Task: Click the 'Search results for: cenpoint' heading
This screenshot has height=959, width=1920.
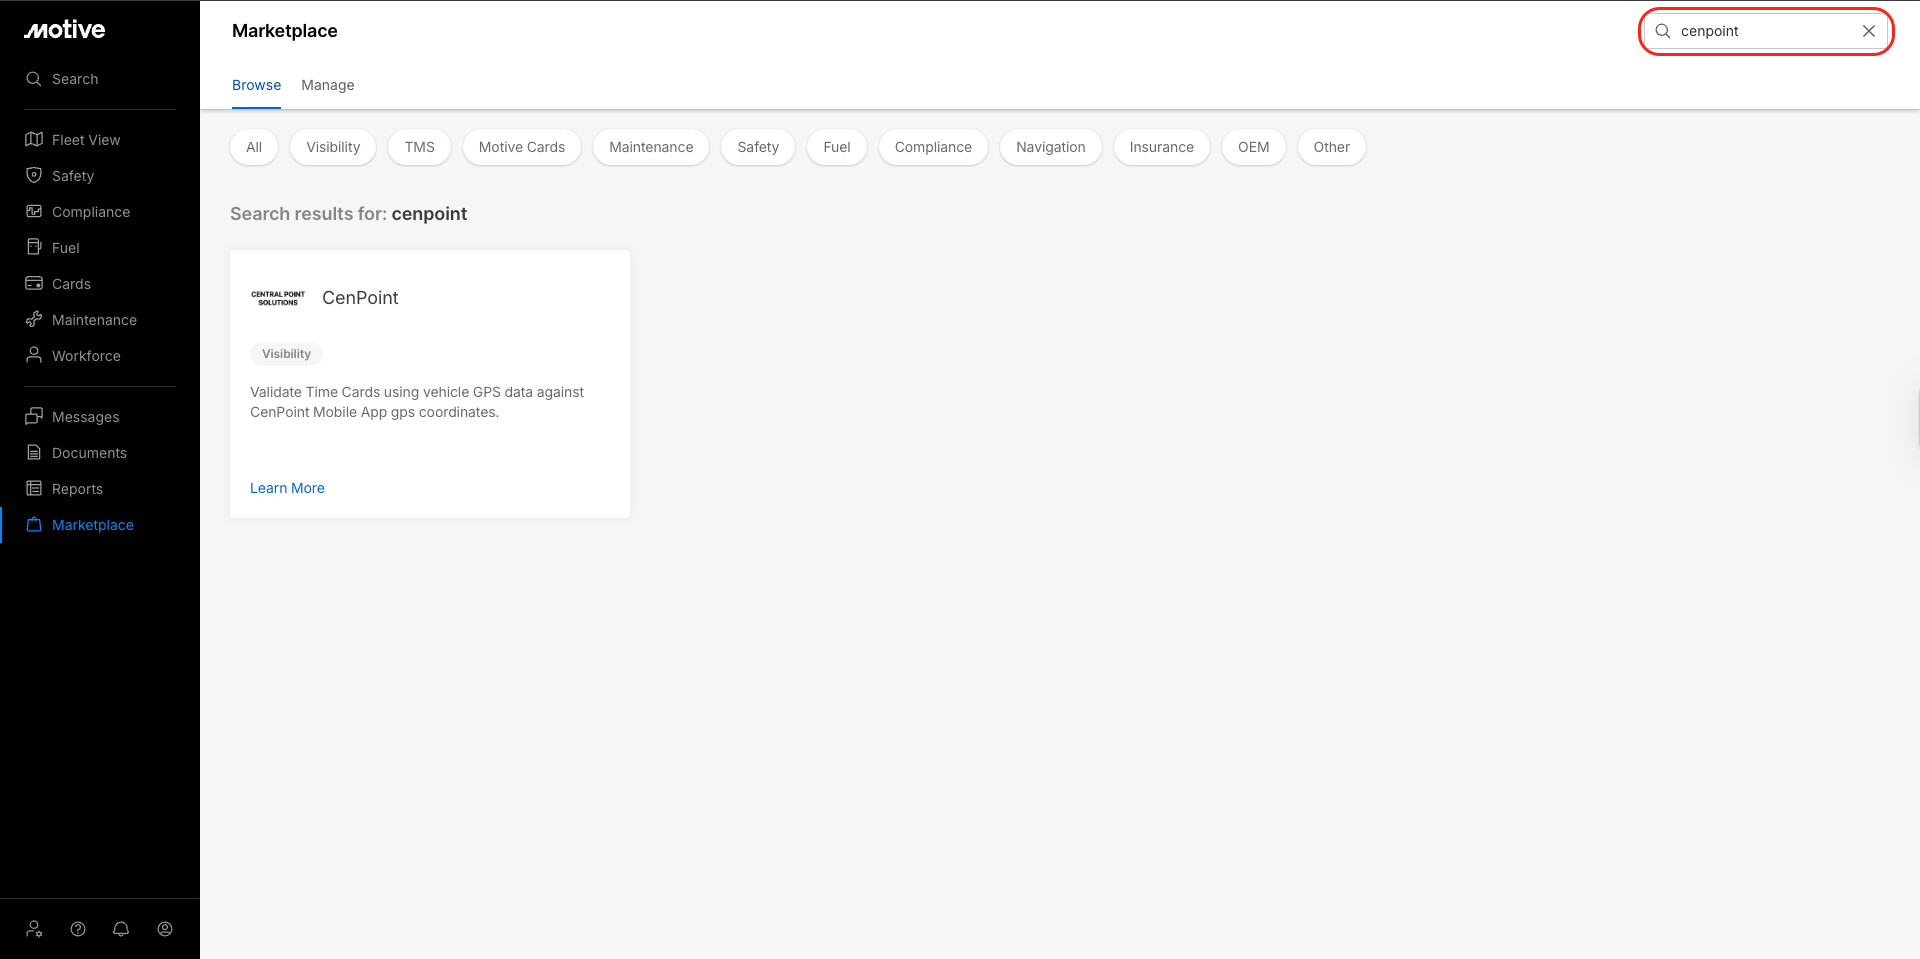Action: click(349, 214)
